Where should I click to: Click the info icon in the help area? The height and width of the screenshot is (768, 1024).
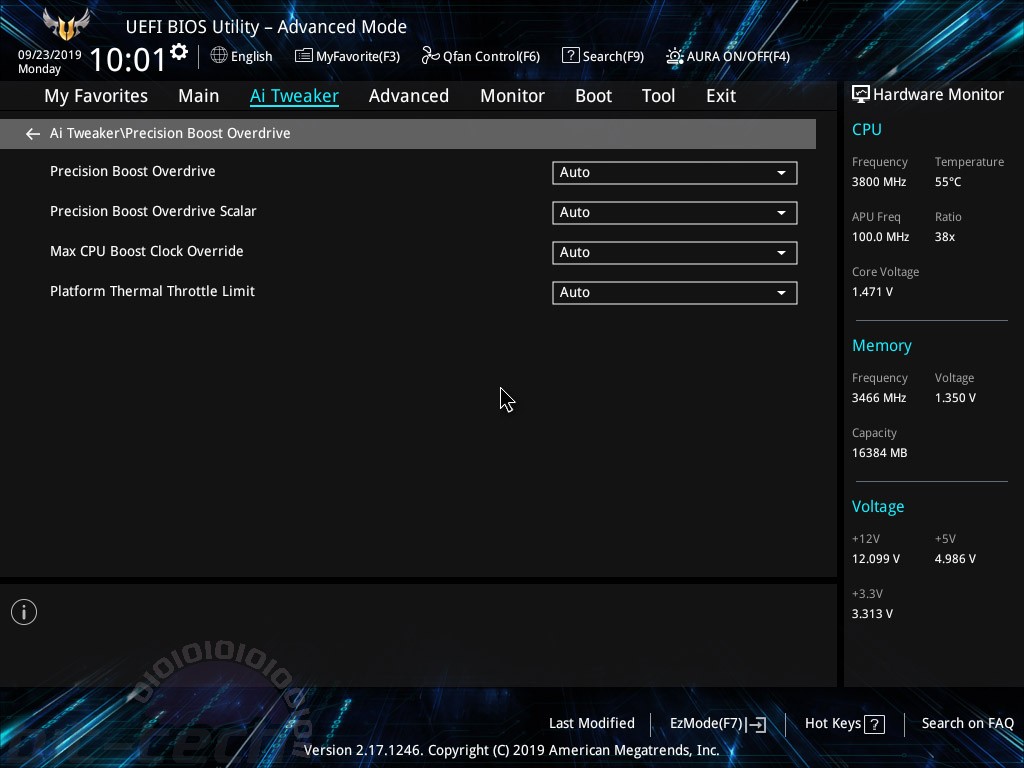coord(24,612)
